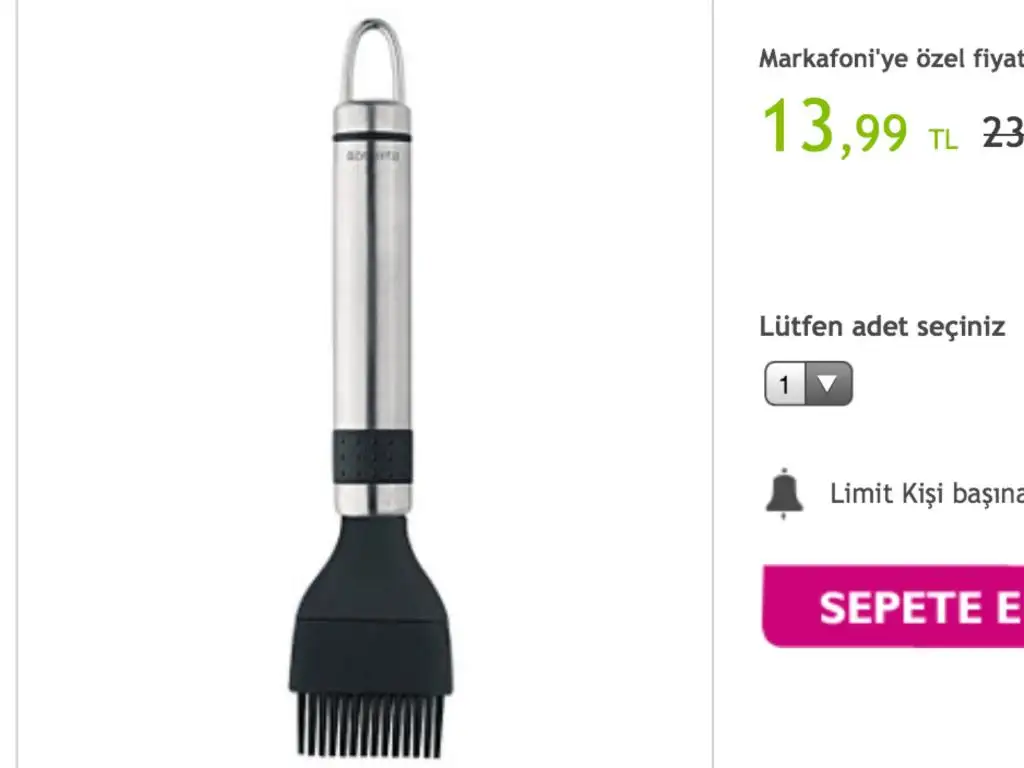Click the "Limit Kişi başına" text

(x=927, y=494)
